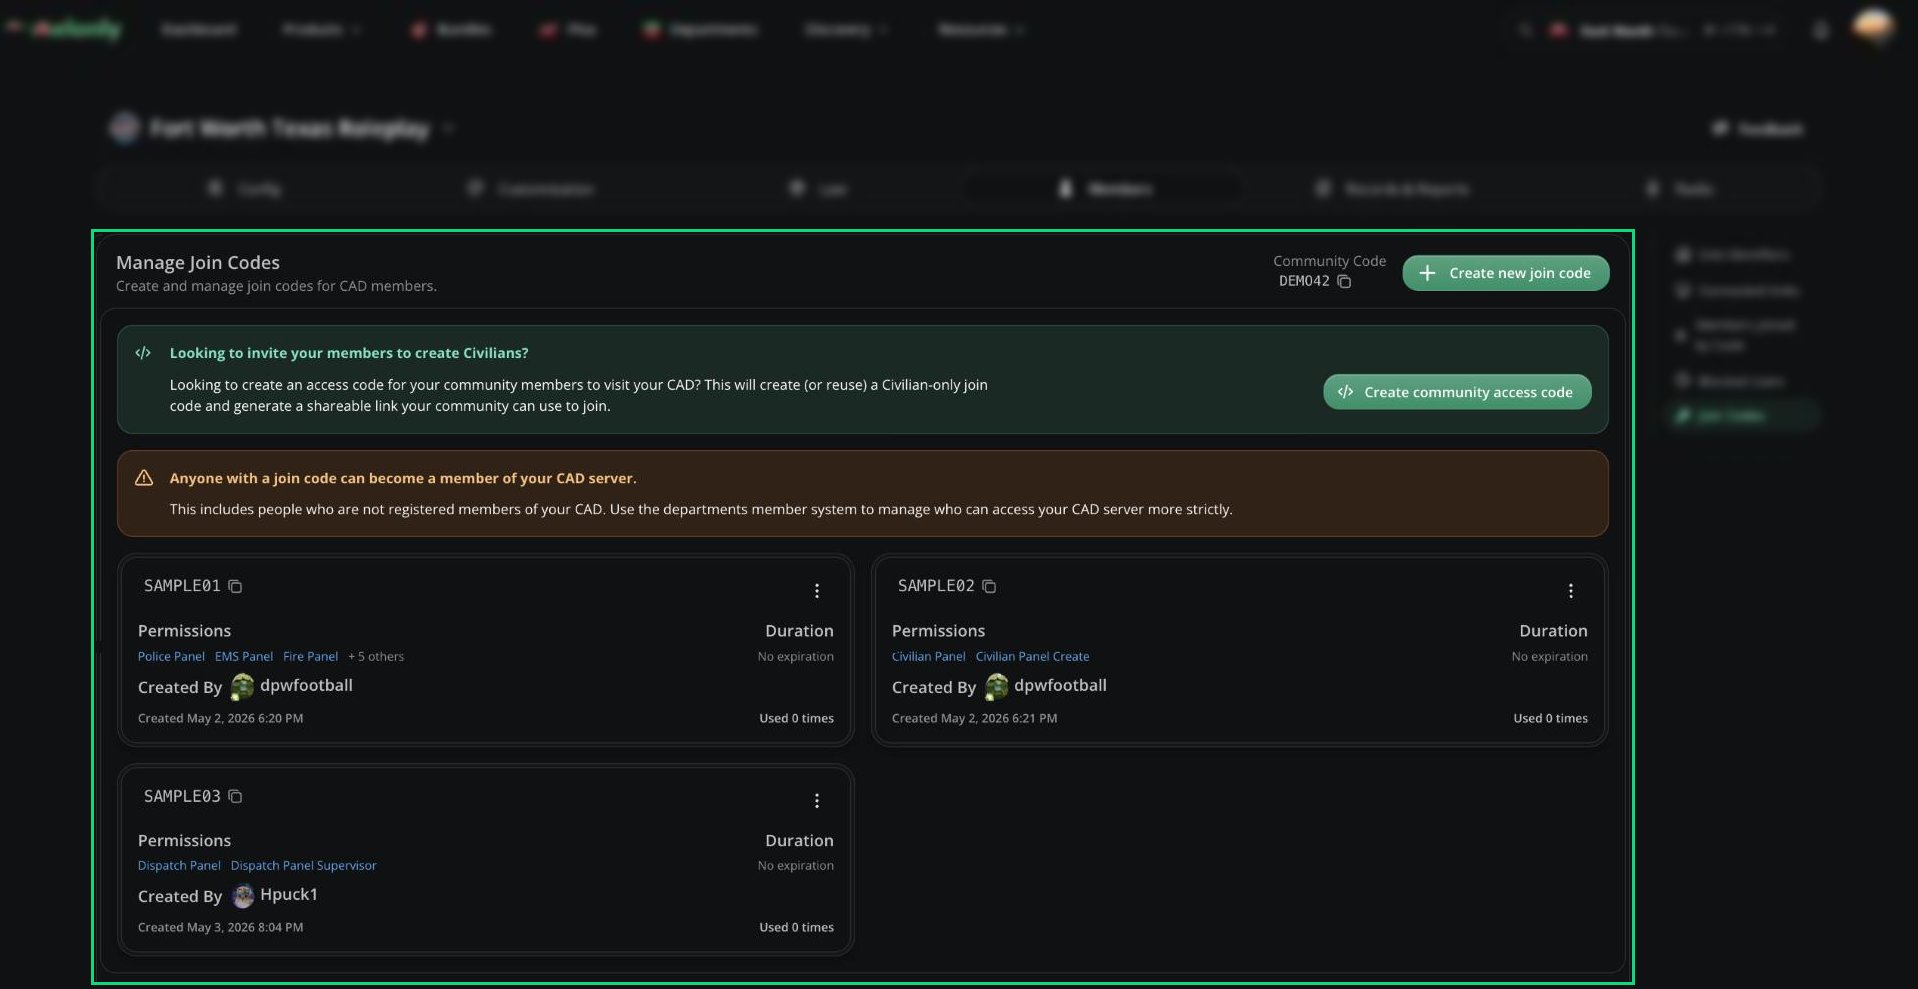Create a new join code
Screen dimensions: 1918x989
click(x=1506, y=273)
